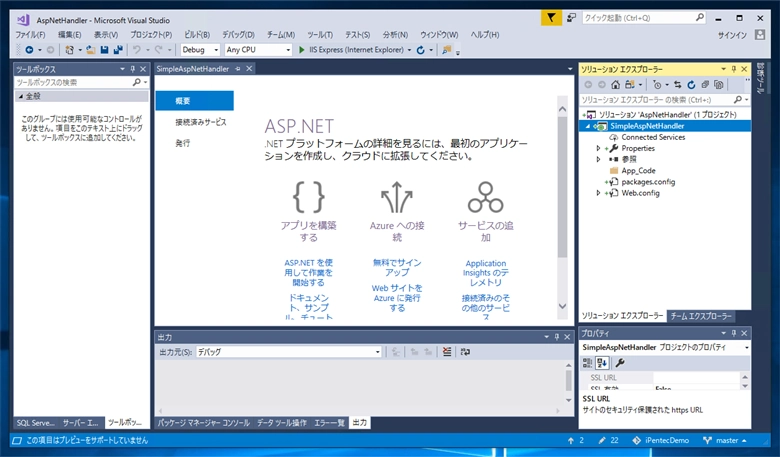780x457 pixels.
Task: Click the Collapse All icon in Solution Explorer
Action: (705, 85)
